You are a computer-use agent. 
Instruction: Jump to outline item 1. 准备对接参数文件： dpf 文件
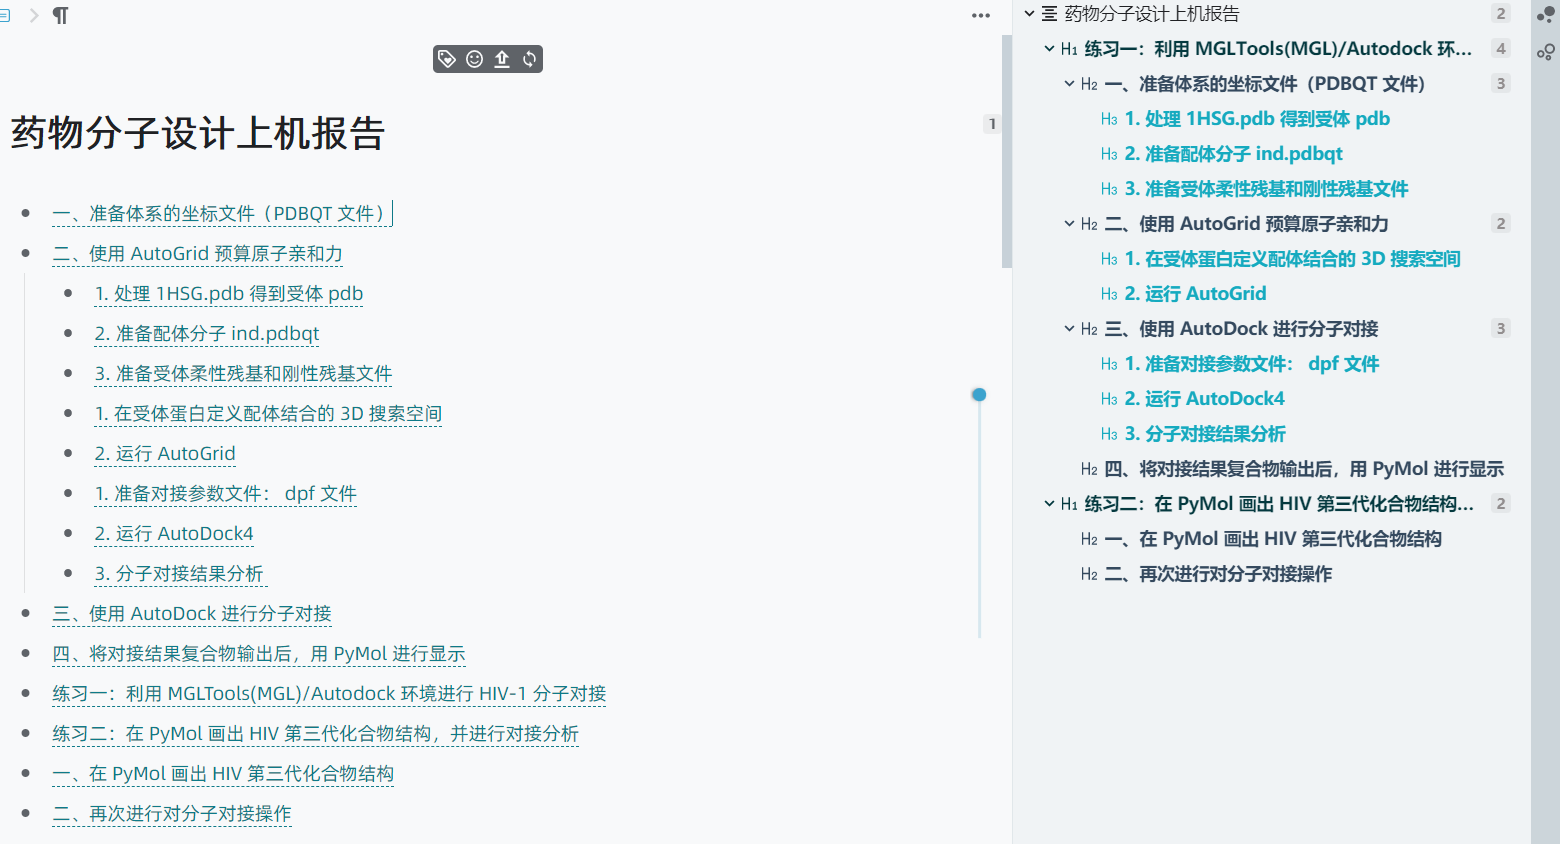[1251, 364]
